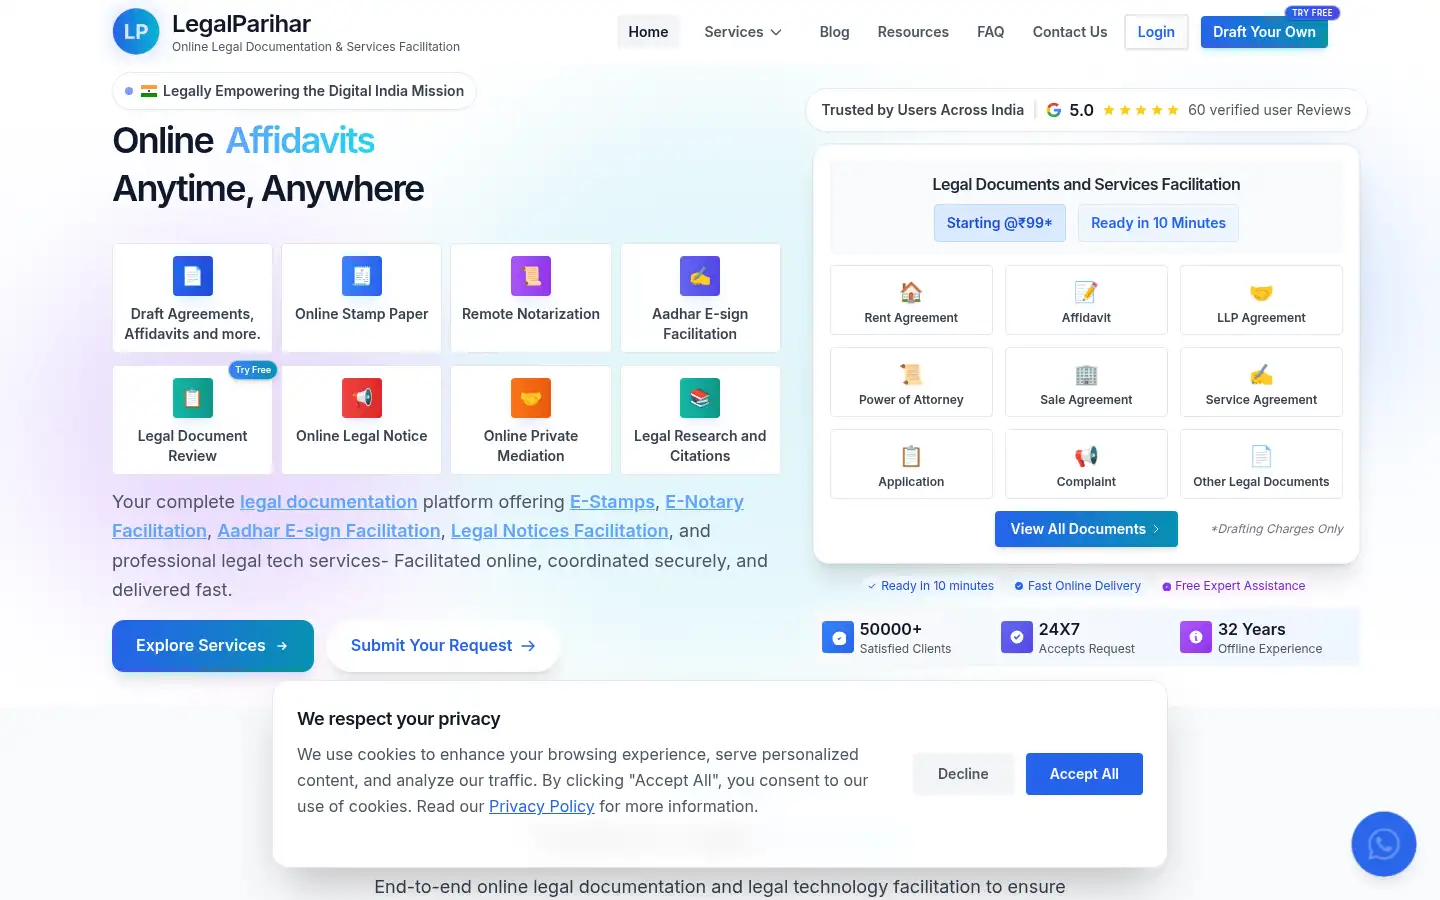Open the Application clipboard icon
The image size is (1440, 900).
click(x=911, y=456)
